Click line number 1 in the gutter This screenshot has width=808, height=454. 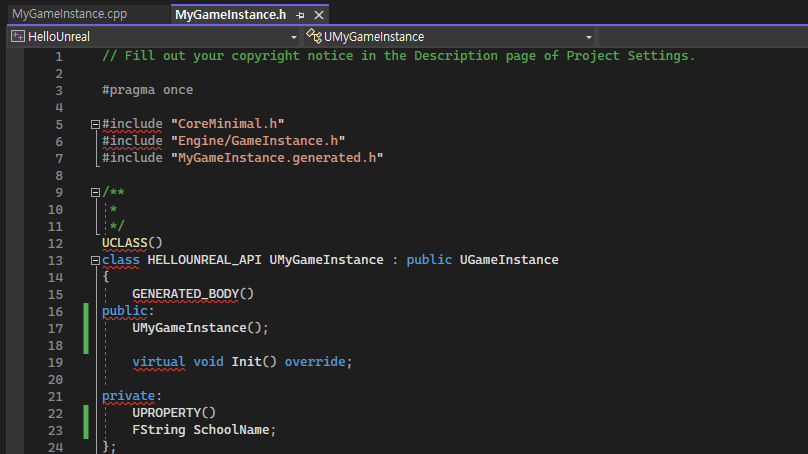(59, 57)
